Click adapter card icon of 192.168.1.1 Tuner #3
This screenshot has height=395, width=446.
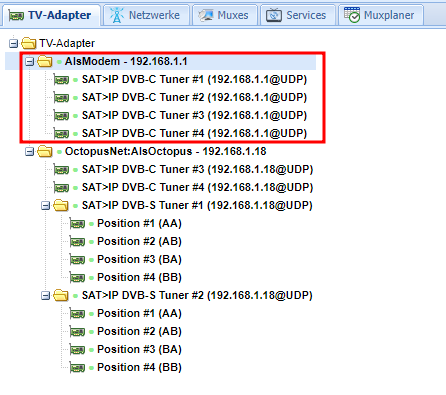tap(62, 116)
